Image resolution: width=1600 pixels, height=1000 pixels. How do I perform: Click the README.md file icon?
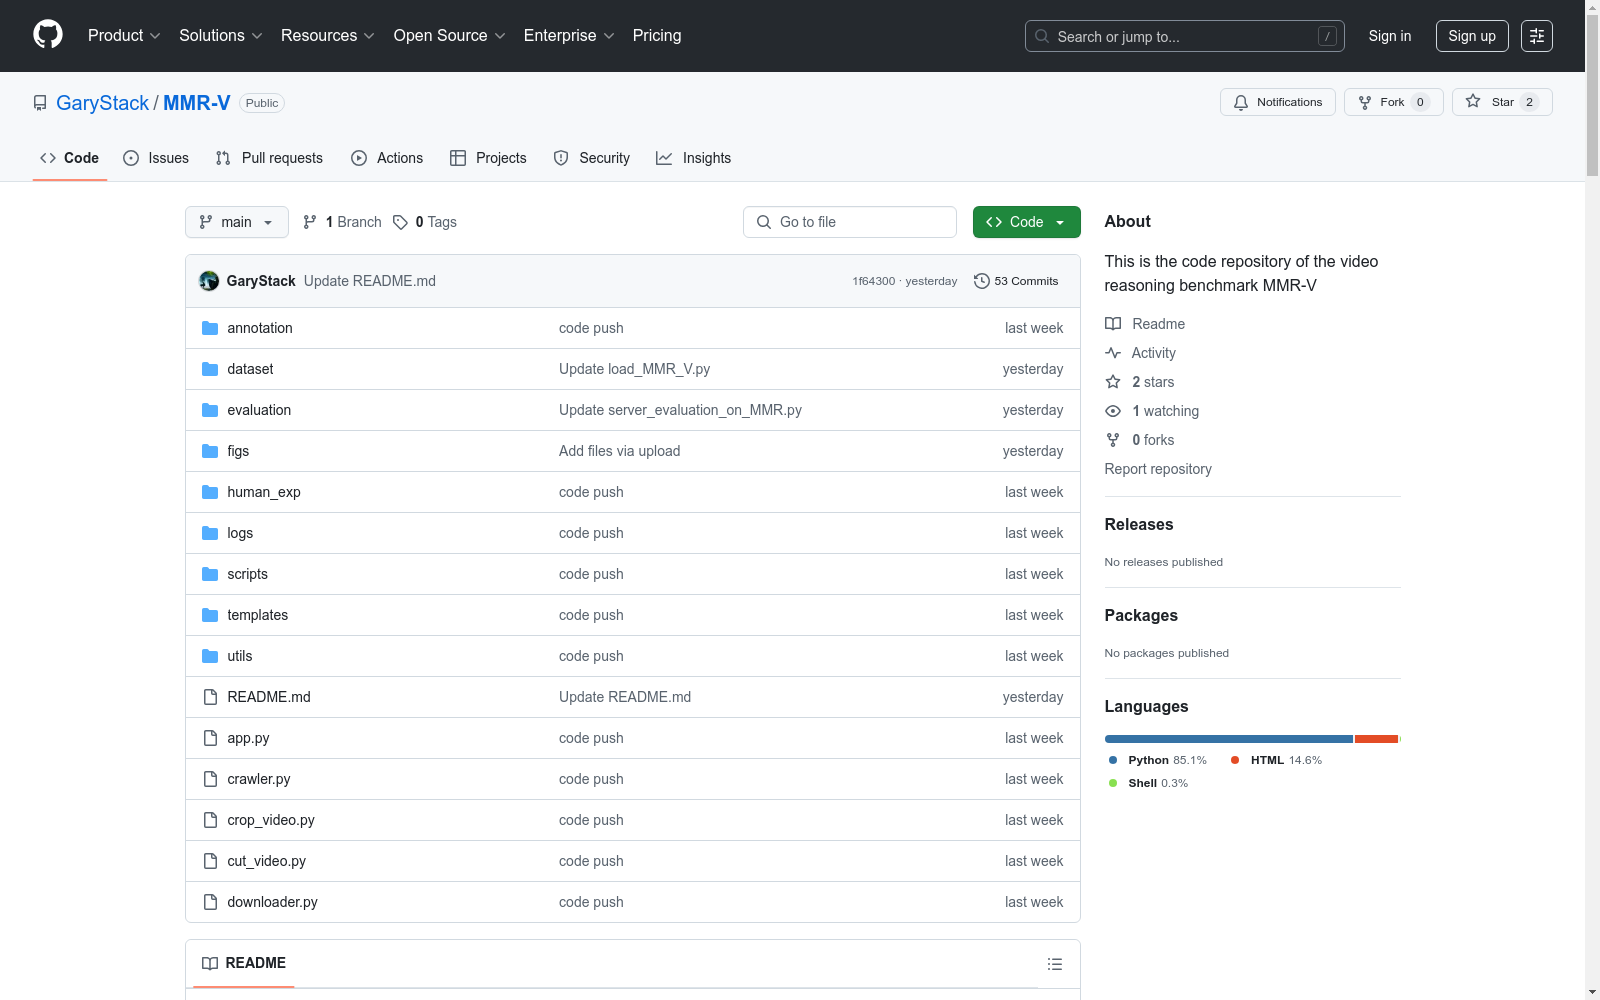pos(210,697)
